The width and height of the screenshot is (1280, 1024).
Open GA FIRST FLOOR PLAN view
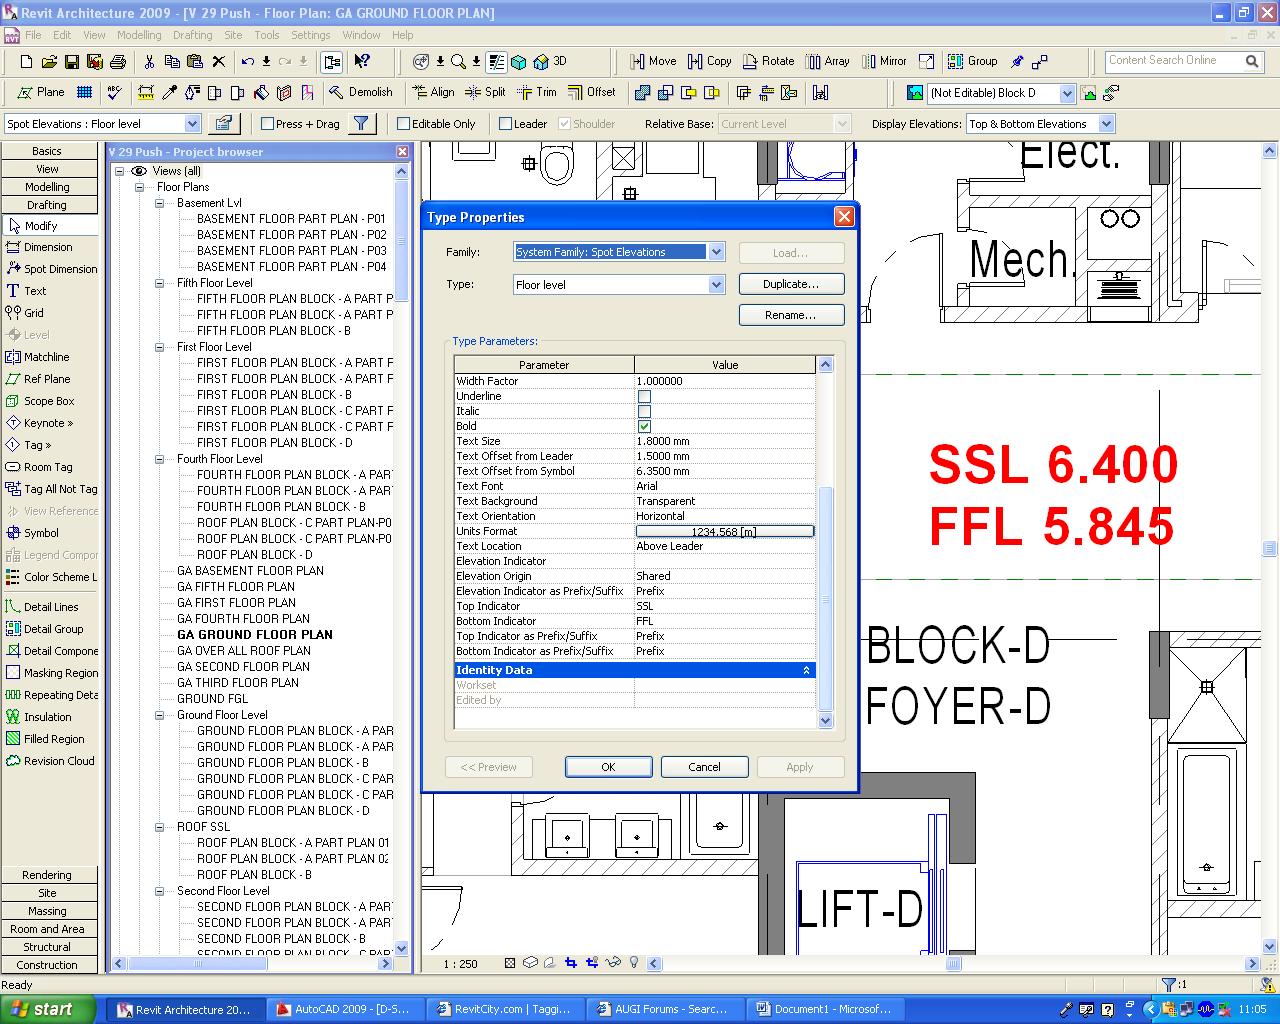(x=236, y=603)
